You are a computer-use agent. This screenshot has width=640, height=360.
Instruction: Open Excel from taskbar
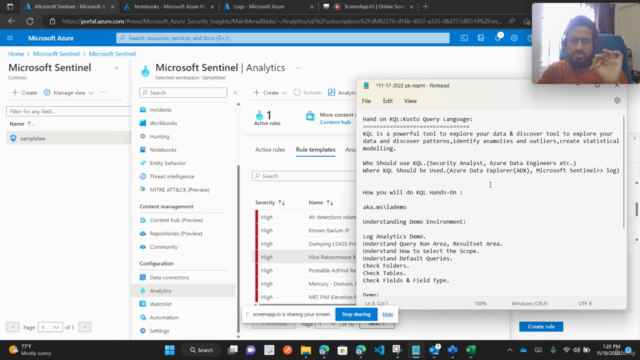471,350
